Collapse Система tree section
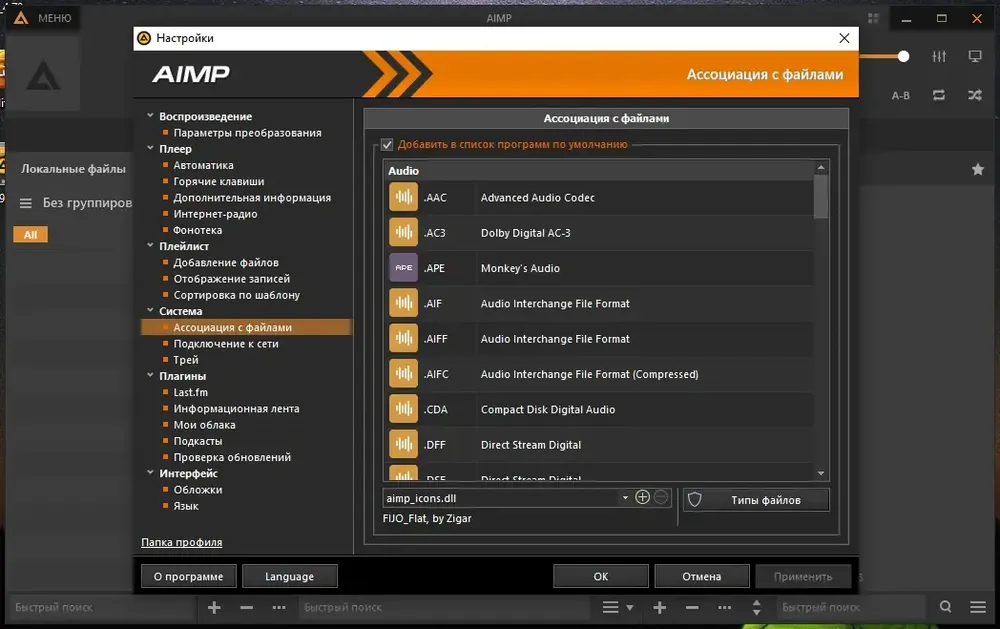The width and height of the screenshot is (1000, 629). point(151,310)
